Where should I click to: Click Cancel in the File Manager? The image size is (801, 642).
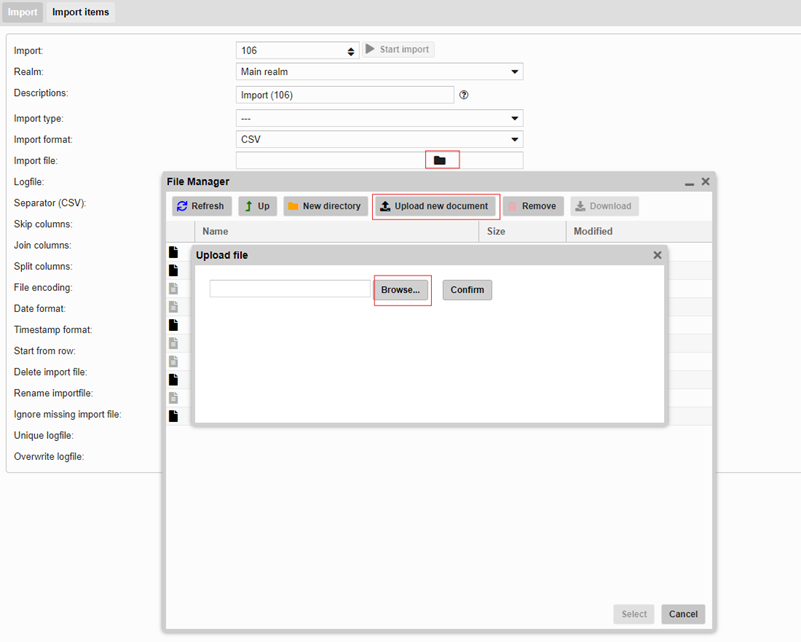[683, 614]
